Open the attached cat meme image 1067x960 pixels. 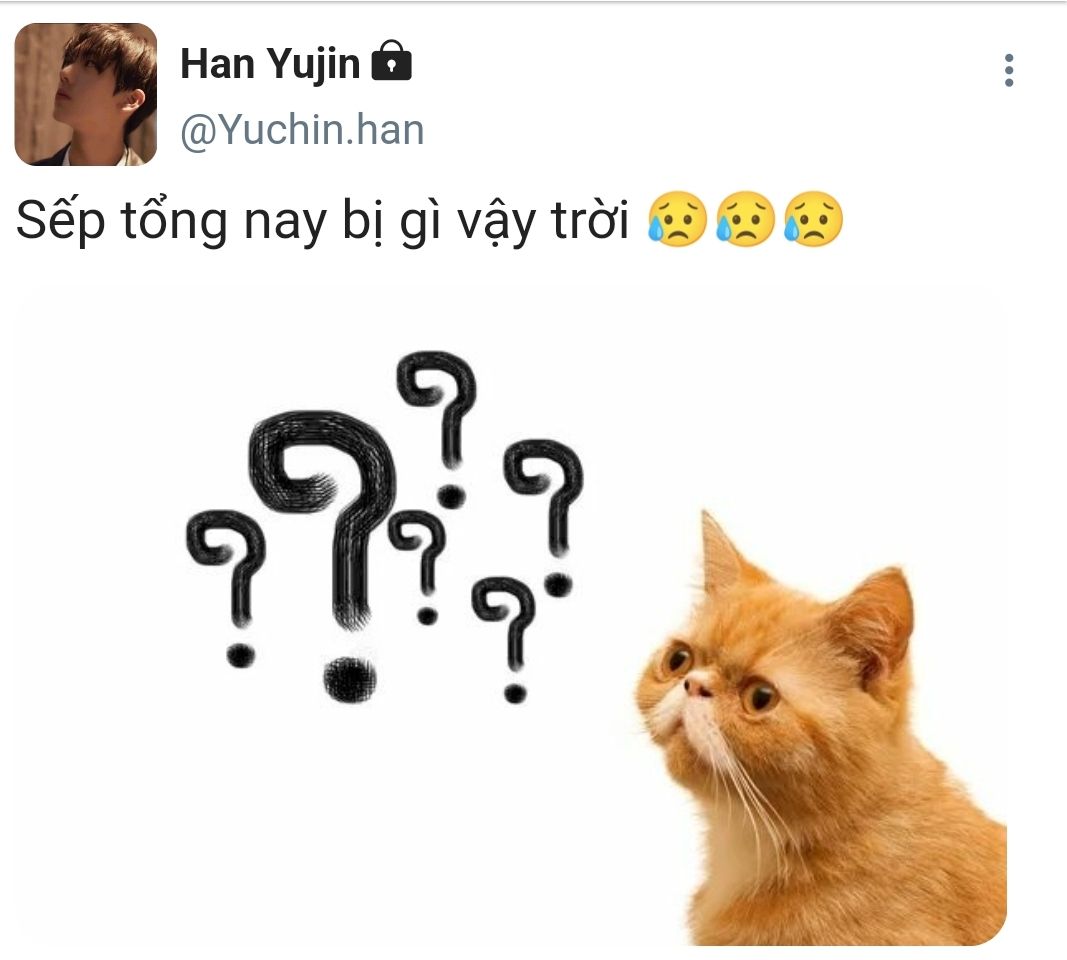[510, 614]
